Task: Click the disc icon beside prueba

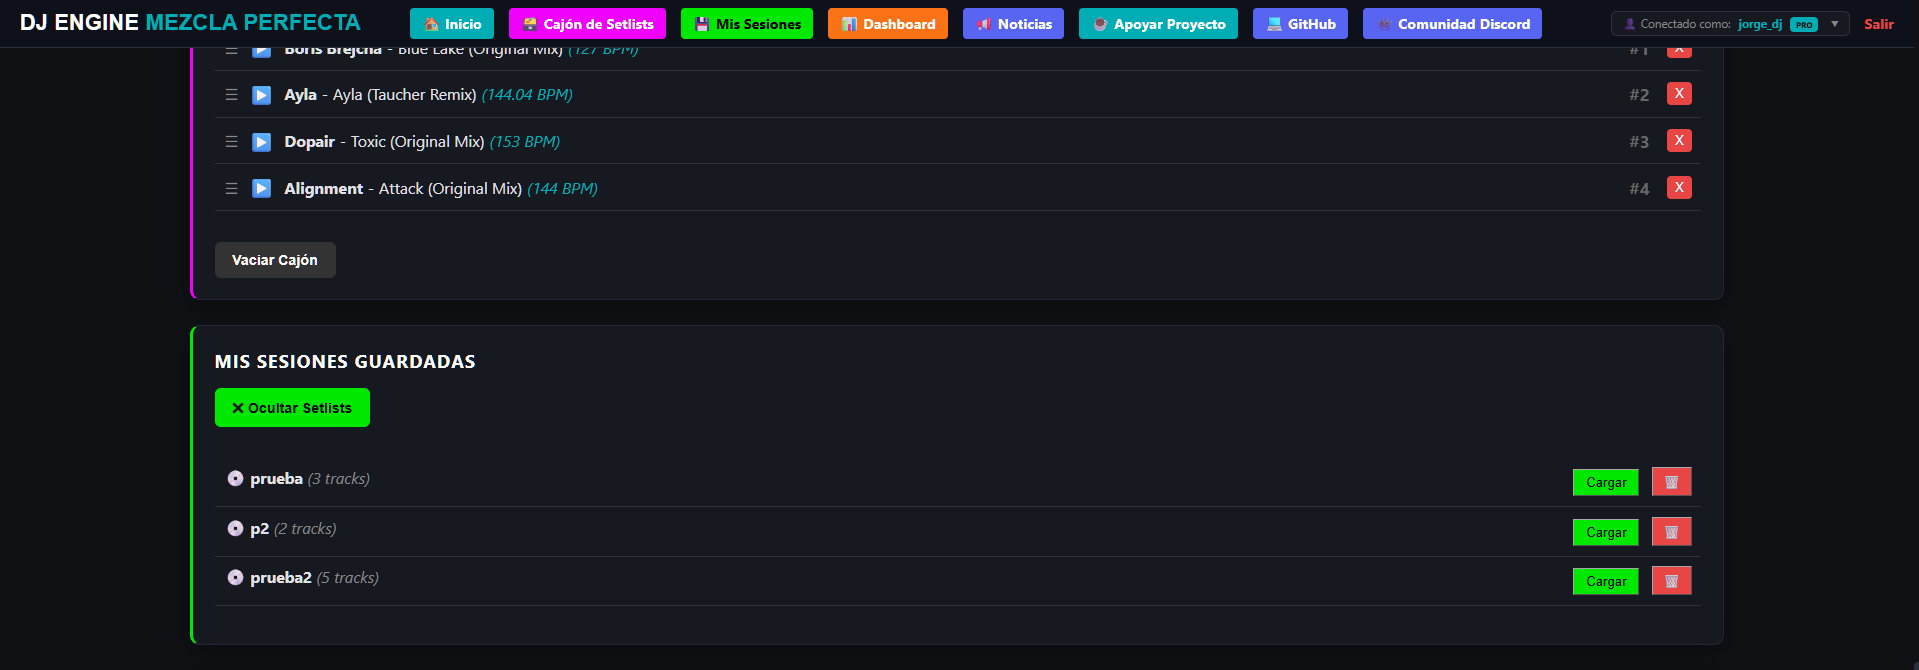Action: tap(235, 479)
